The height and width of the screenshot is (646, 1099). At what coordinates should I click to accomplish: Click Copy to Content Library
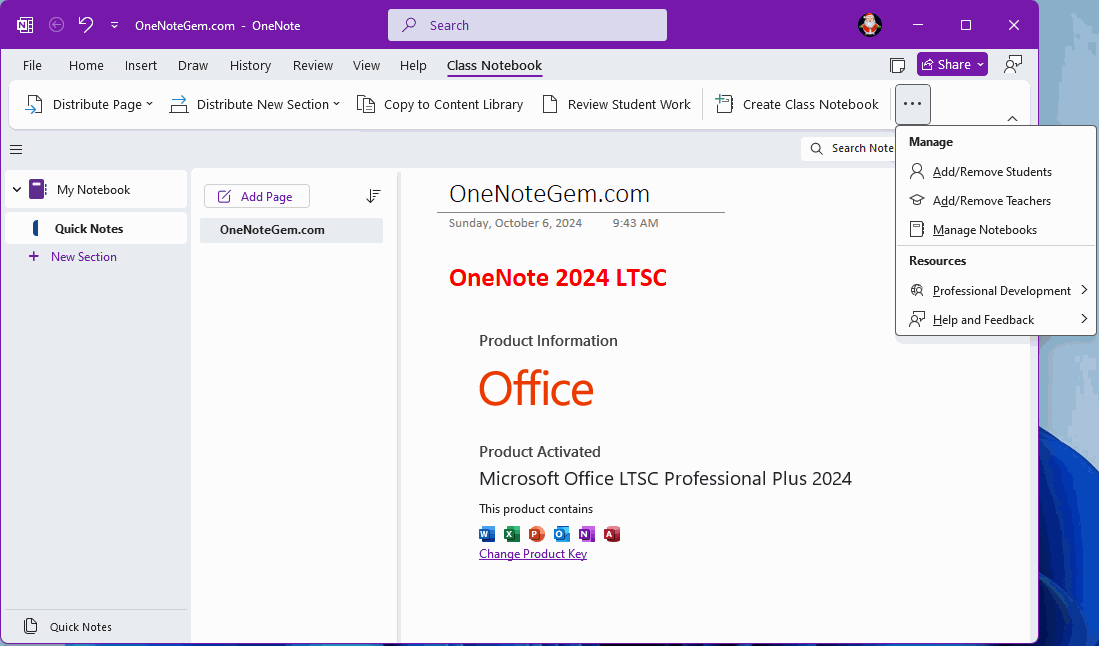tap(440, 104)
